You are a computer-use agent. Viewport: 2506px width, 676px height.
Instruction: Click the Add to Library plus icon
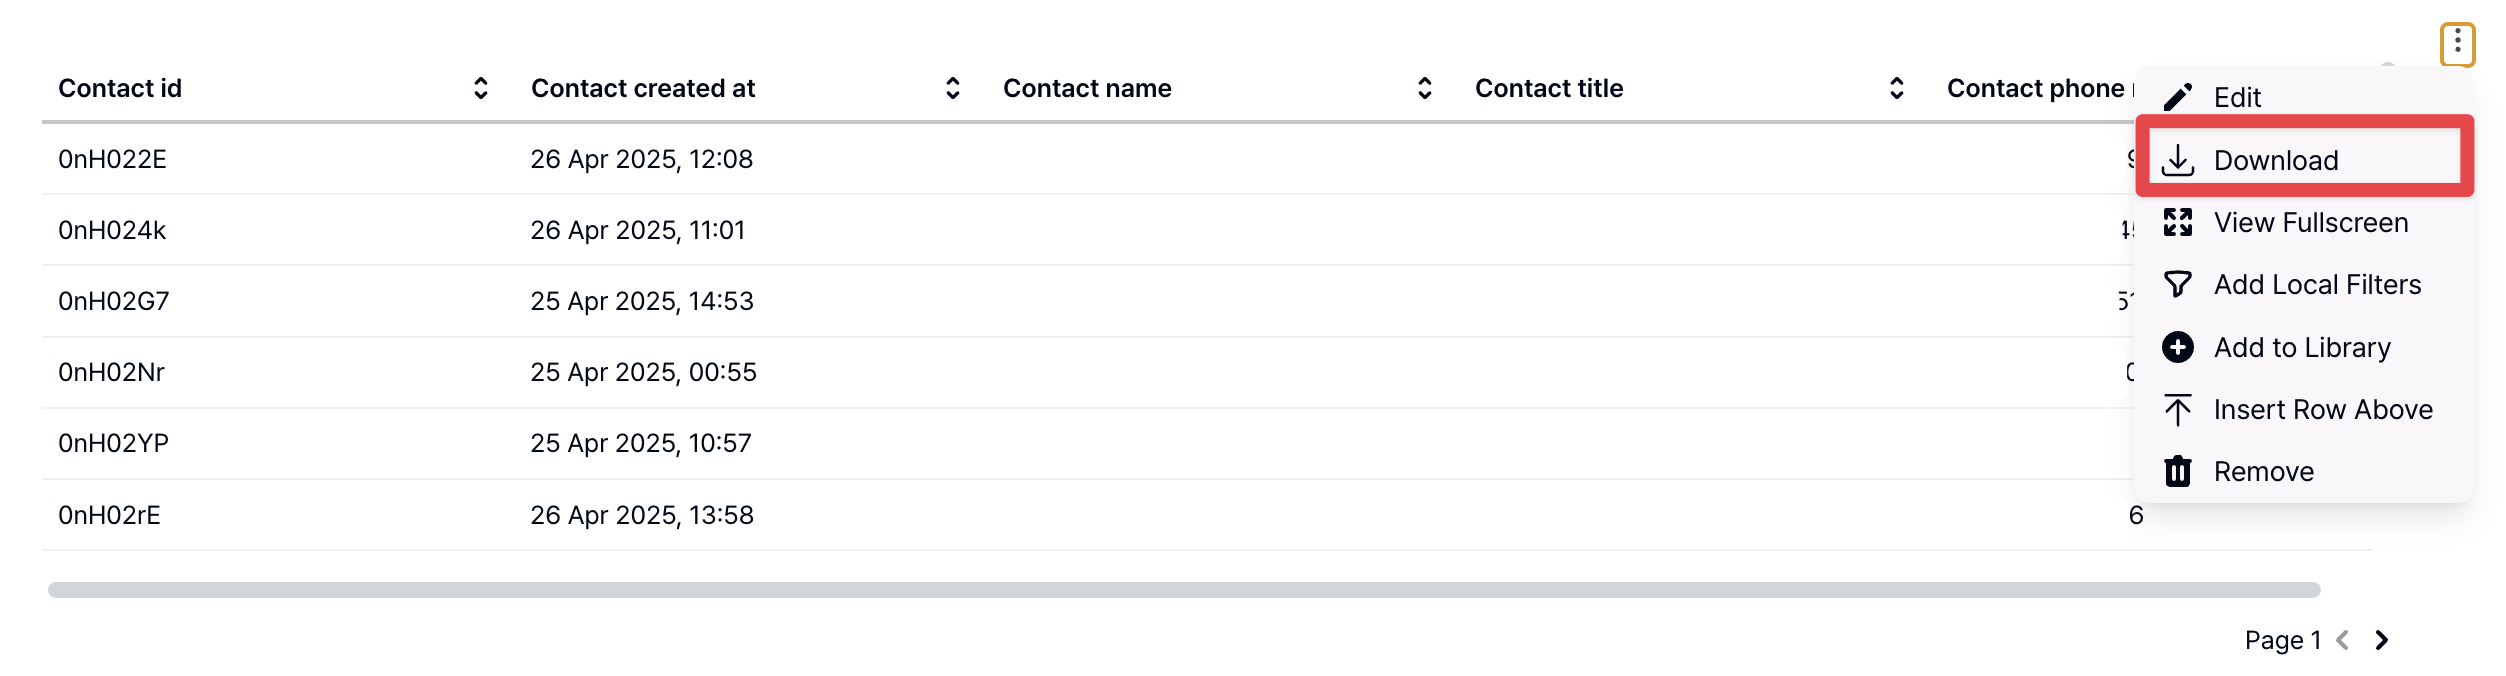(x=2178, y=347)
